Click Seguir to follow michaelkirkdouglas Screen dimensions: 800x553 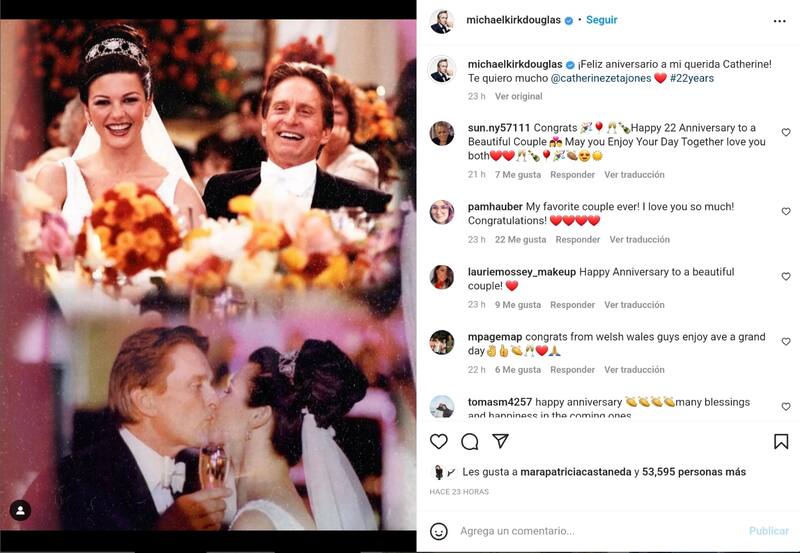[601, 20]
